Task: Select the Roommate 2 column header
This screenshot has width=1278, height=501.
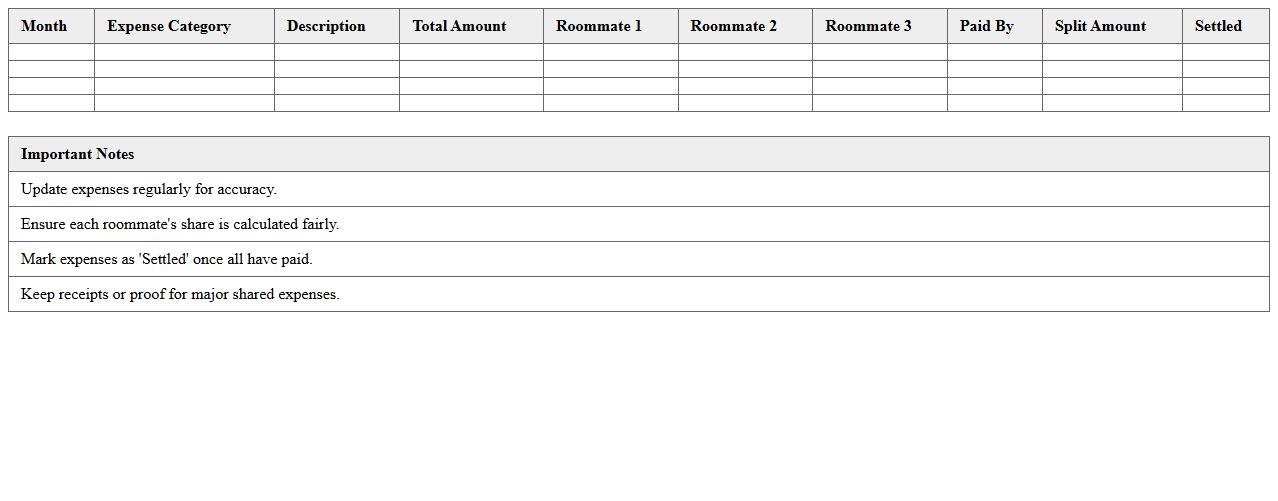Action: (x=733, y=26)
